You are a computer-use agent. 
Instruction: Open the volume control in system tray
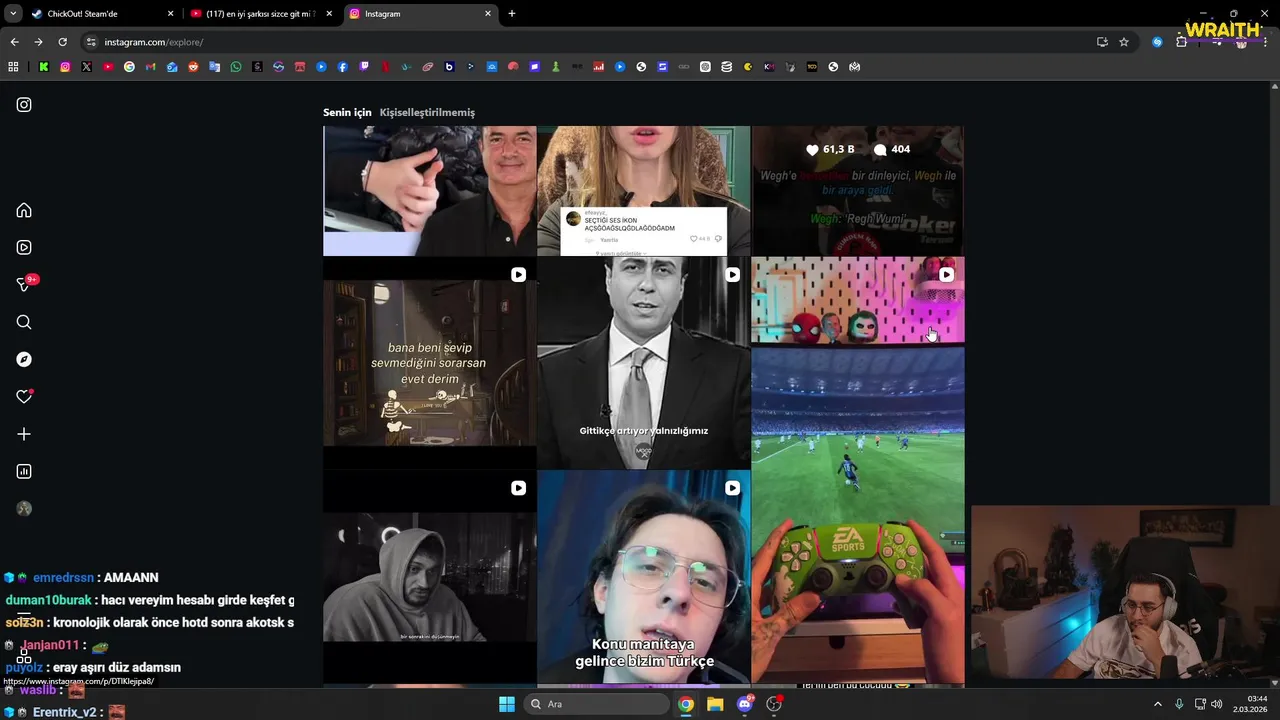pos(1217,704)
